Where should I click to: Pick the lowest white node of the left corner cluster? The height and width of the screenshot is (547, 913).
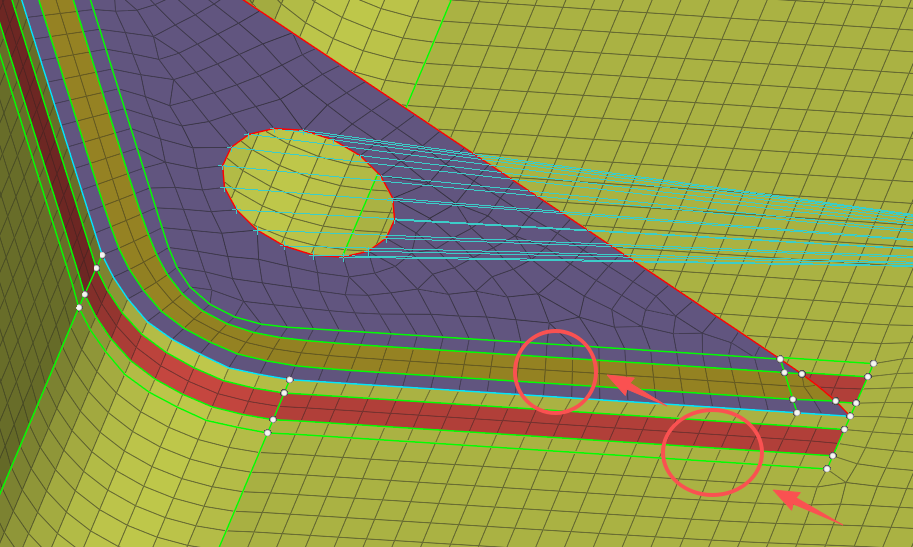[x=79, y=308]
